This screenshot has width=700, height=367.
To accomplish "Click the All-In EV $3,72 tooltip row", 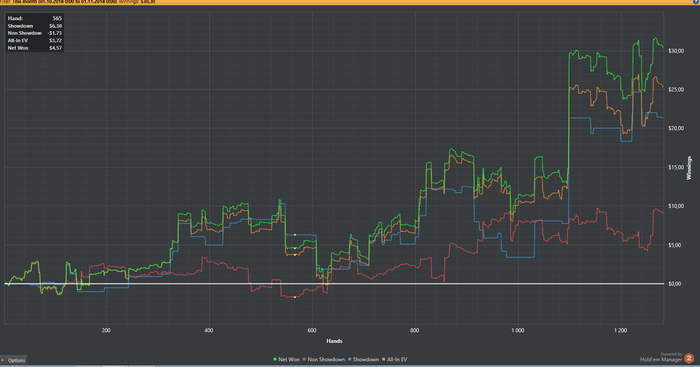I will coord(34,40).
